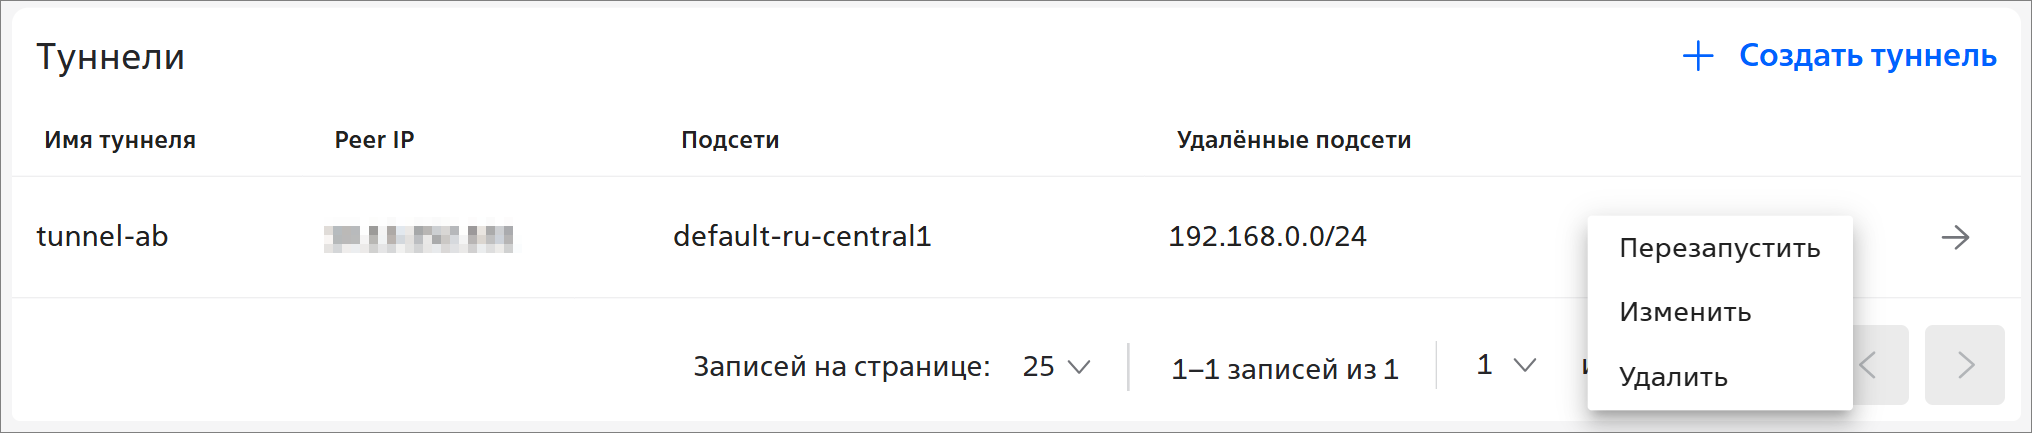Click the 1–1 записей из 1 counter
The height and width of the screenshot is (433, 2032).
click(x=1284, y=369)
